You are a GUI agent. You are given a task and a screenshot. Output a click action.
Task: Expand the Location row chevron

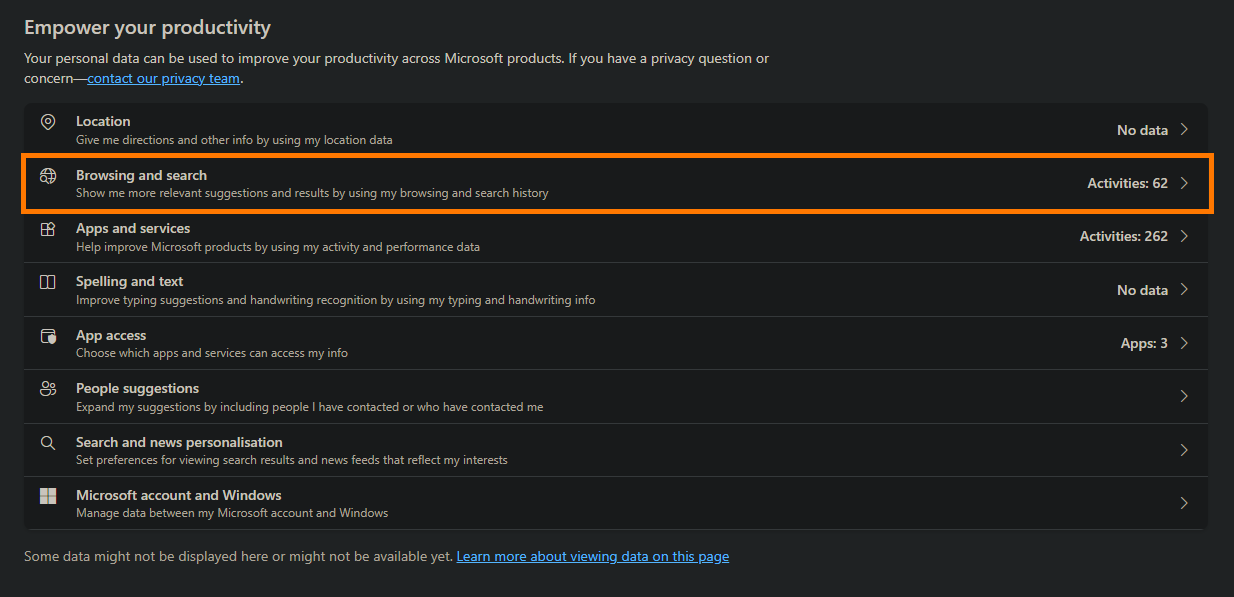point(1184,130)
